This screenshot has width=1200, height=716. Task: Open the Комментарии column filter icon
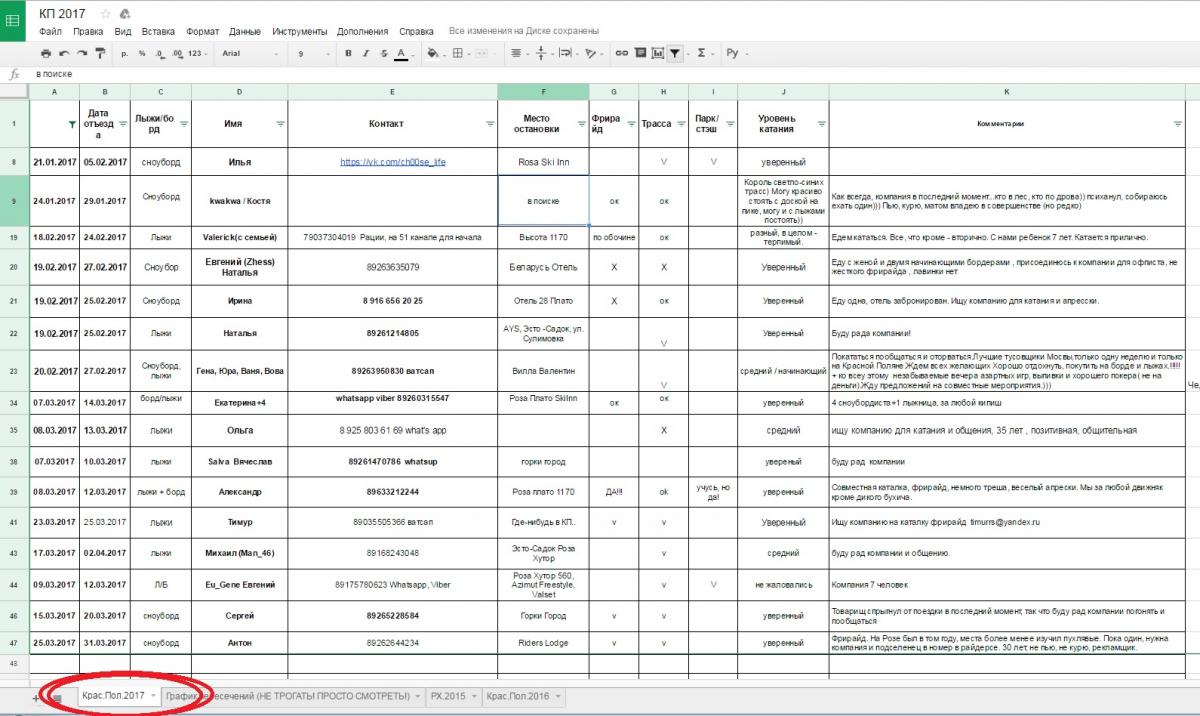coord(1178,124)
